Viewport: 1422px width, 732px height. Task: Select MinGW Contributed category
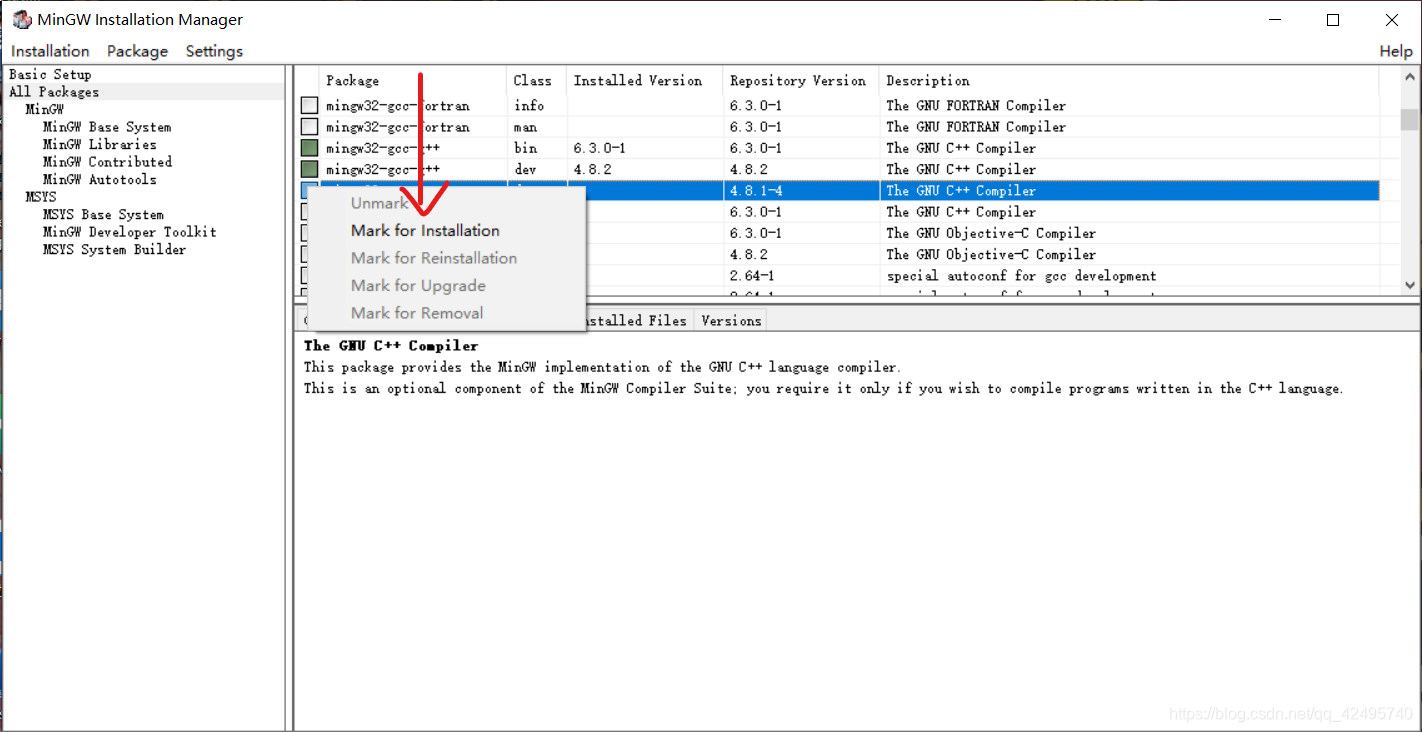click(107, 161)
